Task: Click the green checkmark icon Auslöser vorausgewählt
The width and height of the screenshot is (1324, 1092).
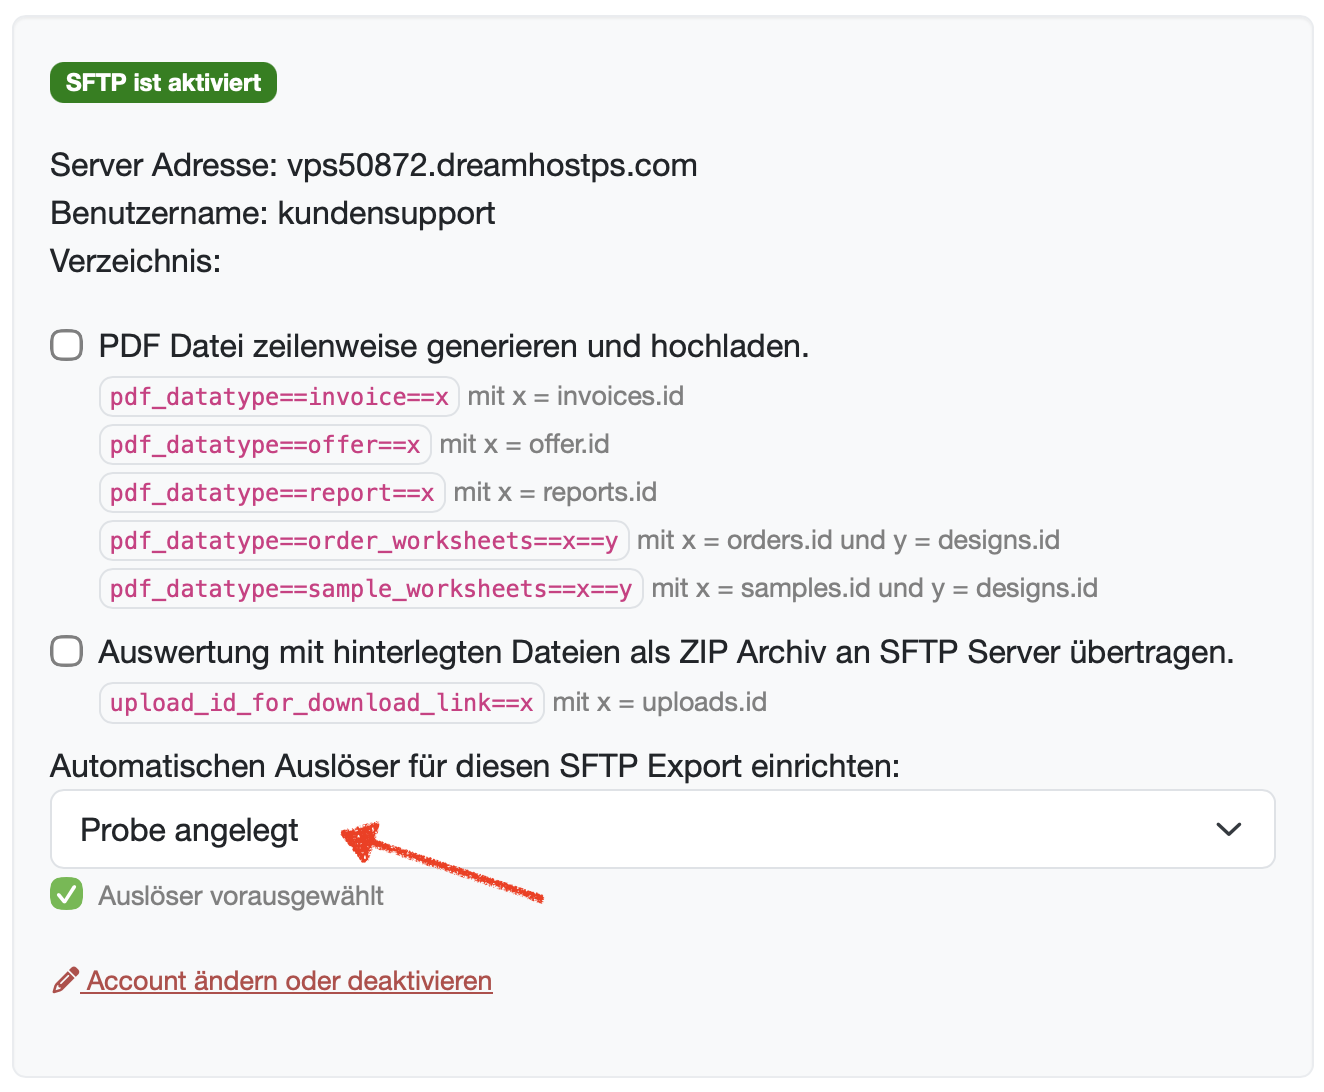Action: (x=67, y=894)
